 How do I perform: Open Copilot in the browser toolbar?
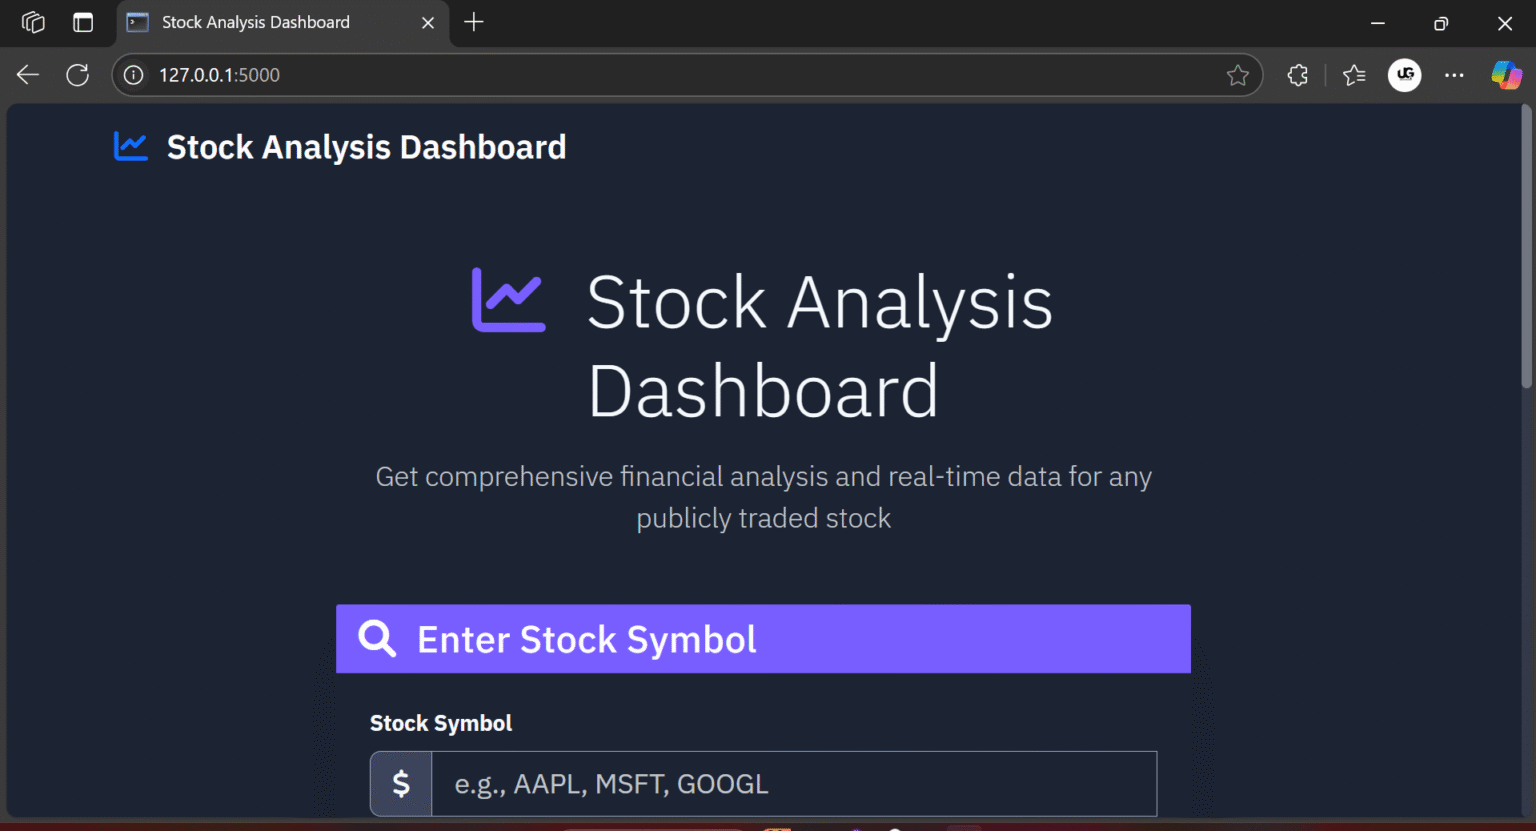point(1506,74)
